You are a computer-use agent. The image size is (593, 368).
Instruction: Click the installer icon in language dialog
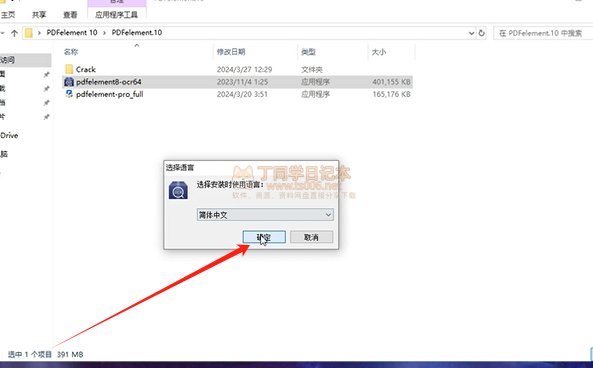tap(178, 190)
